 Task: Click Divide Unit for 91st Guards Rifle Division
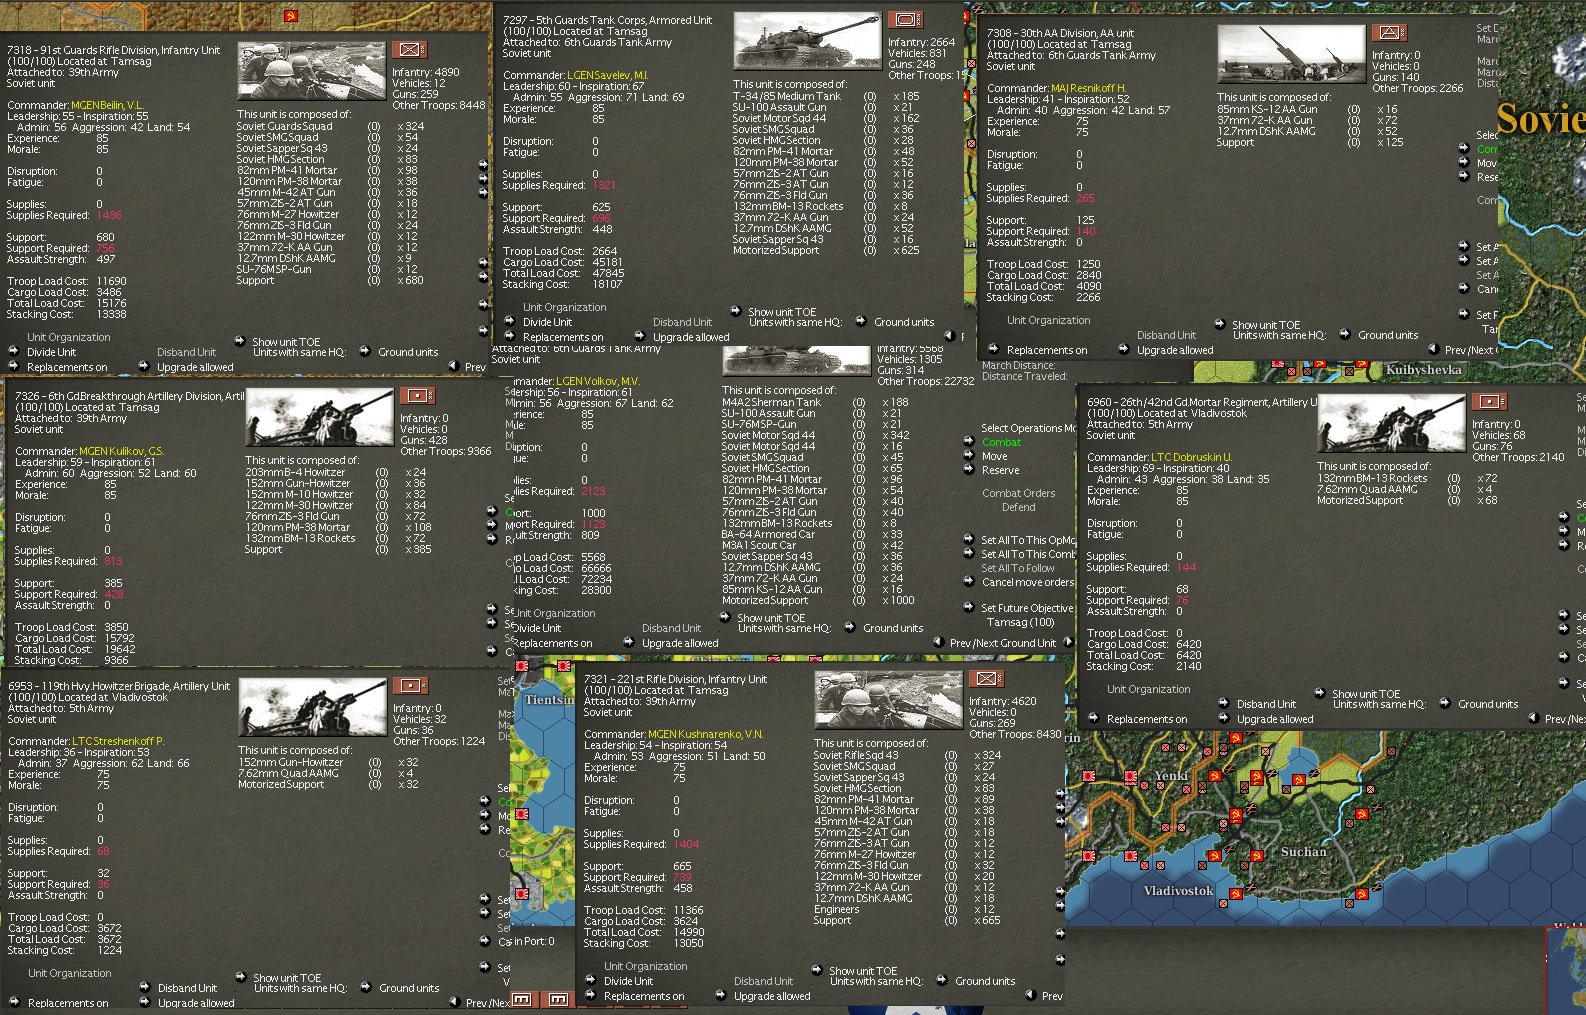pos(51,352)
